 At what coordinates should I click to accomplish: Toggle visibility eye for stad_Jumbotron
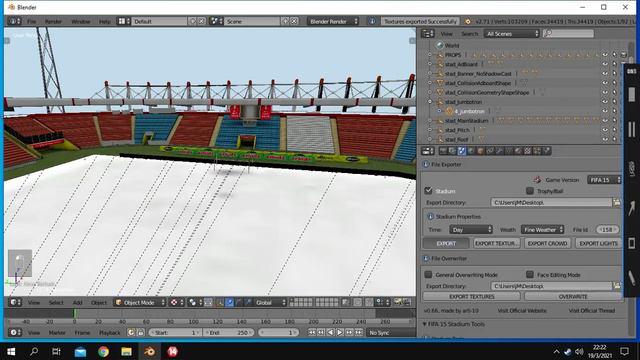pos(604,102)
